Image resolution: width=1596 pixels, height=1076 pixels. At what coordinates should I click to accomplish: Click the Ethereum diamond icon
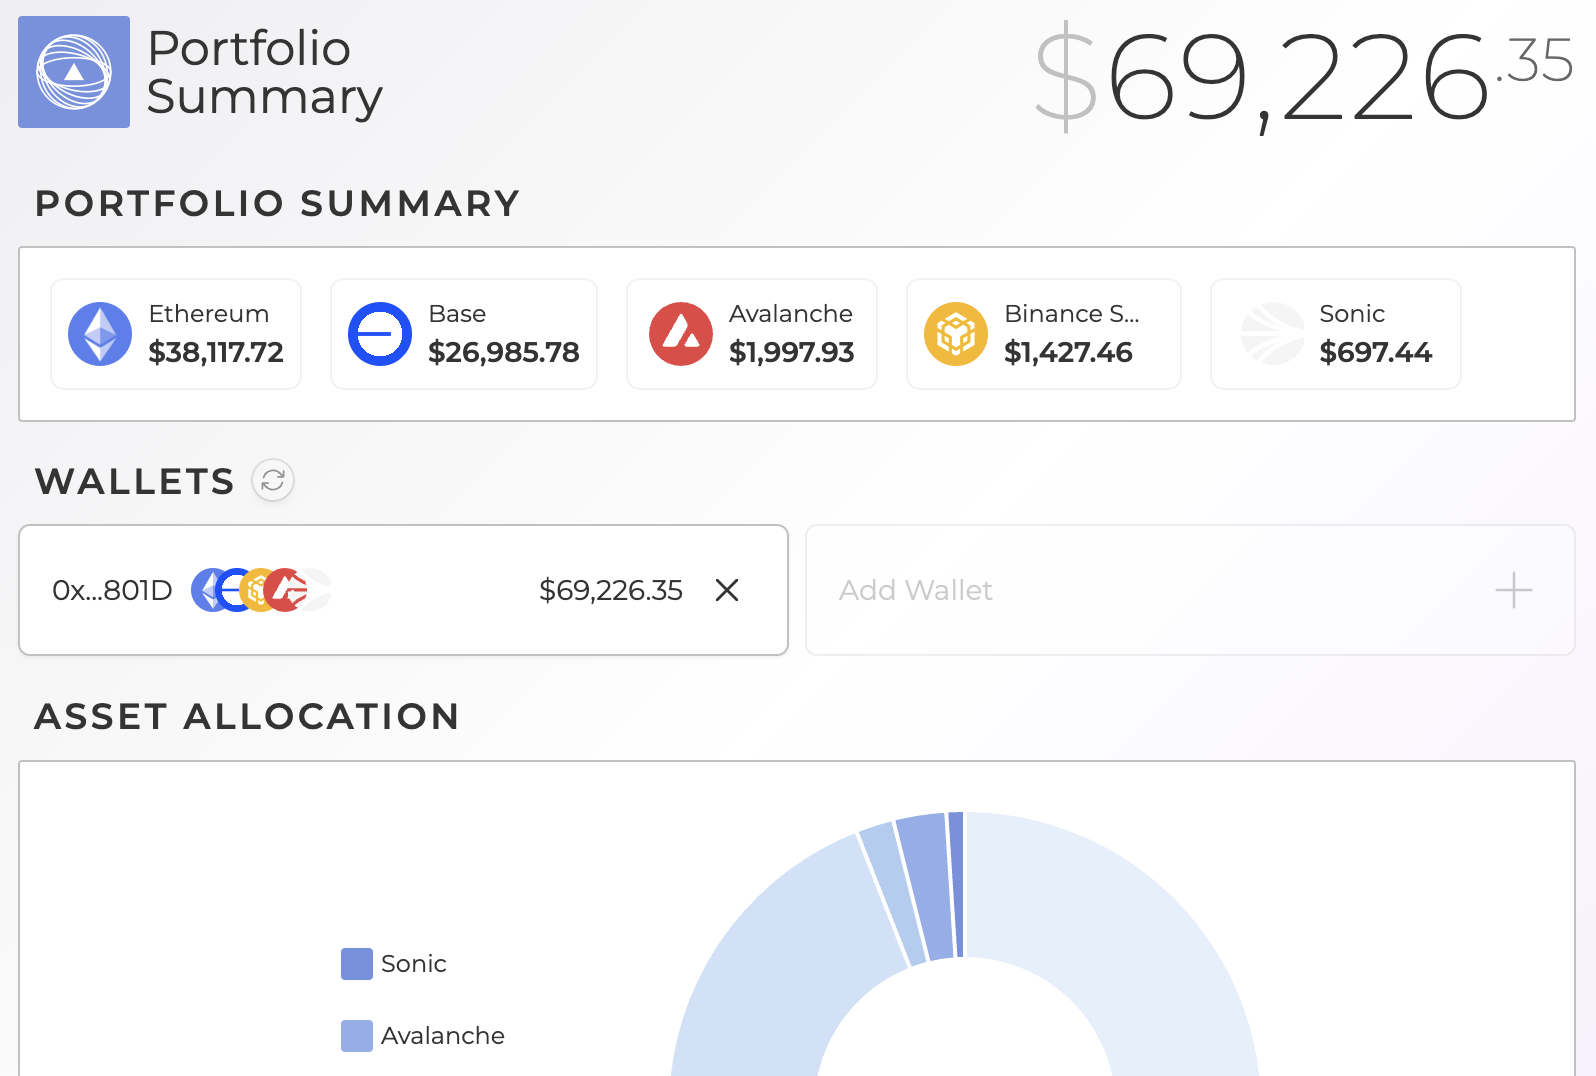(x=100, y=334)
